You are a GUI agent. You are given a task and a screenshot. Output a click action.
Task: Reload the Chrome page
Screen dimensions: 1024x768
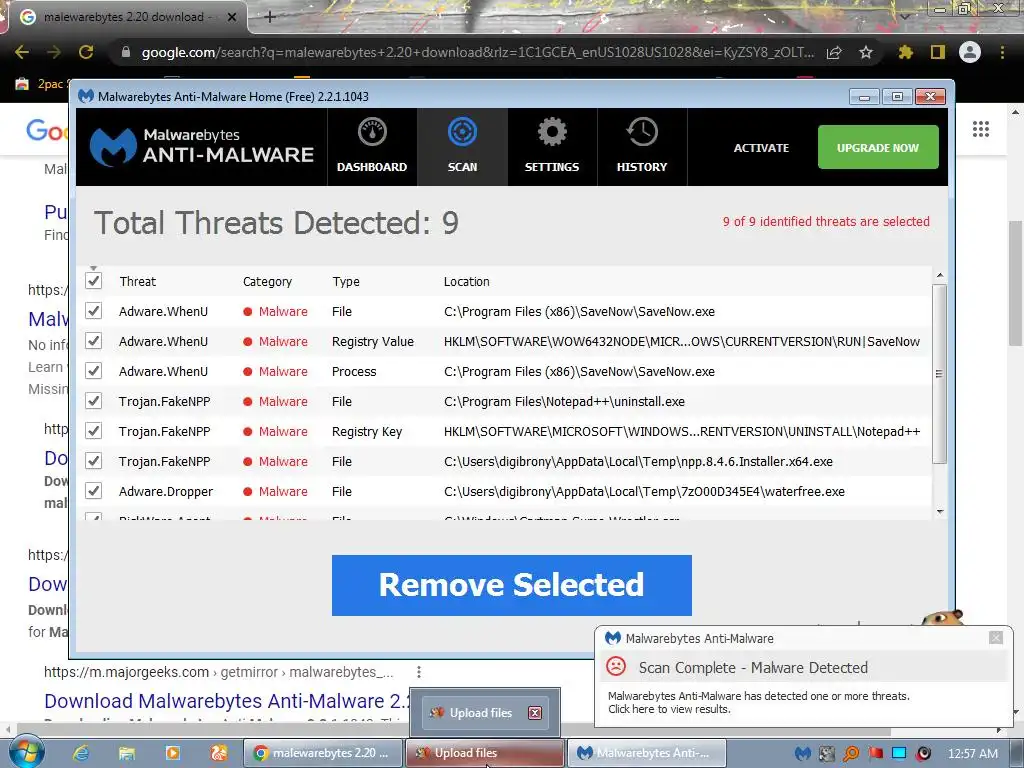point(86,52)
